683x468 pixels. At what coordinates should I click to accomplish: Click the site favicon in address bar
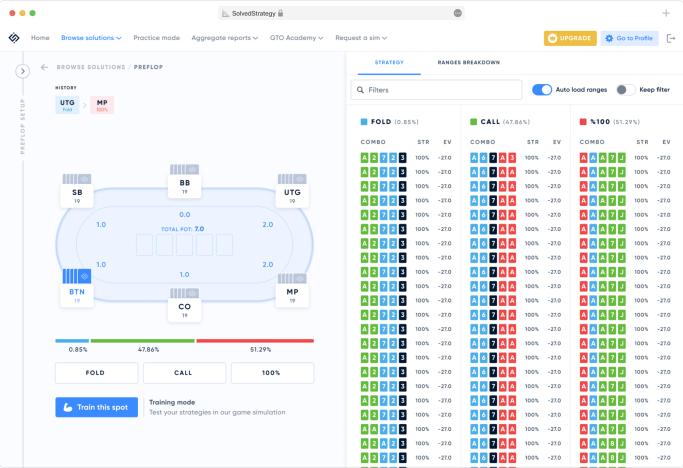click(226, 14)
